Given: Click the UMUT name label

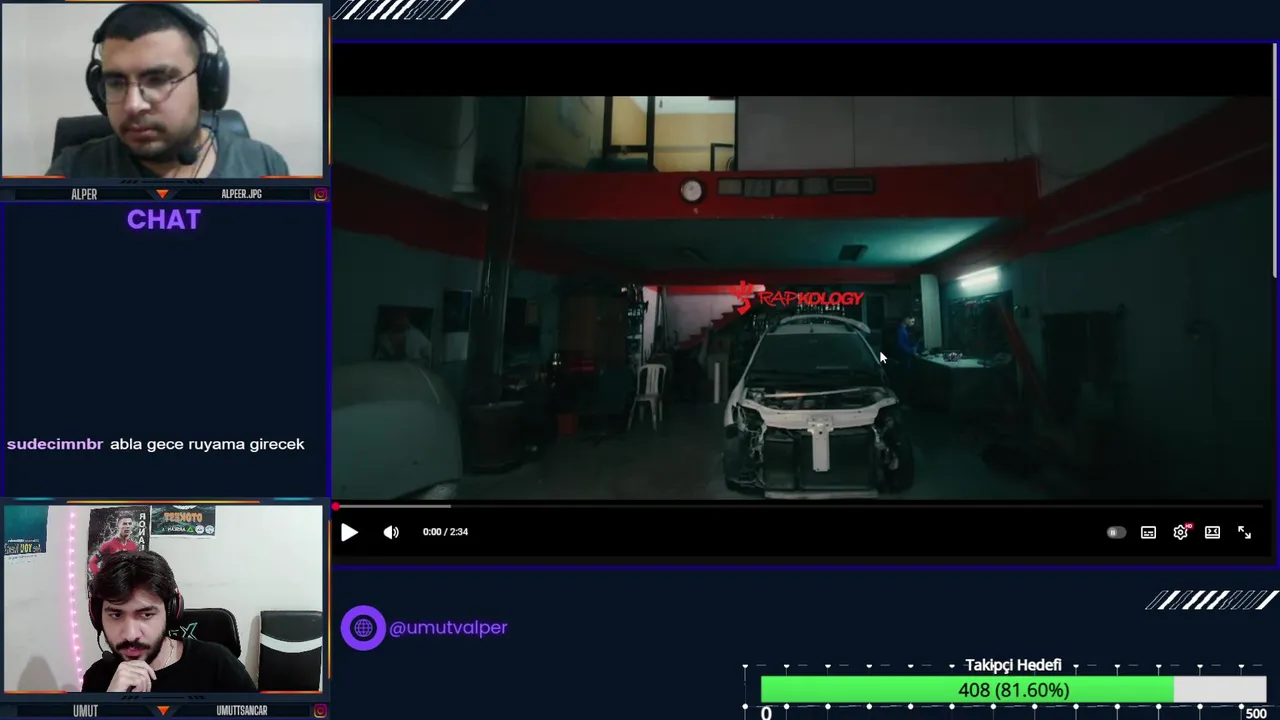Looking at the screenshot, I should pos(85,711).
